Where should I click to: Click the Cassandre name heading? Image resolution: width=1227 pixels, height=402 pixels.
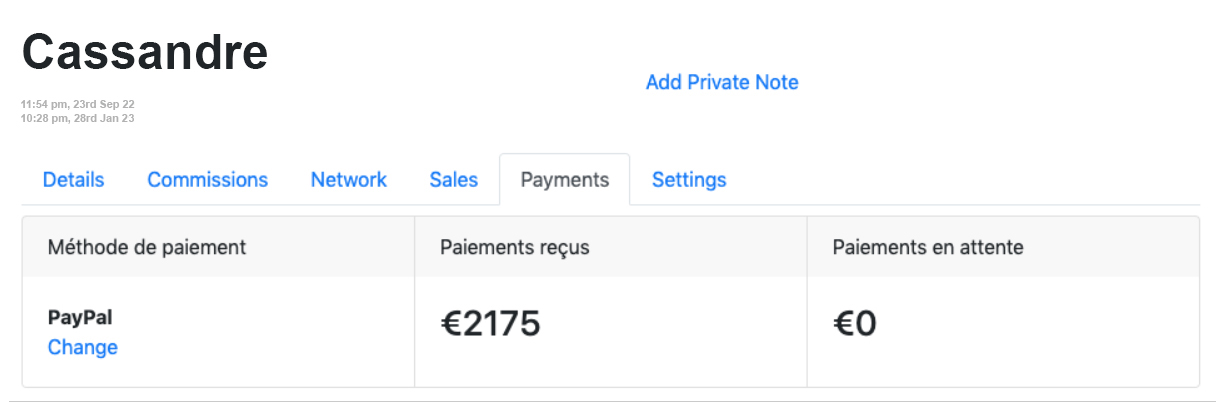pos(145,52)
